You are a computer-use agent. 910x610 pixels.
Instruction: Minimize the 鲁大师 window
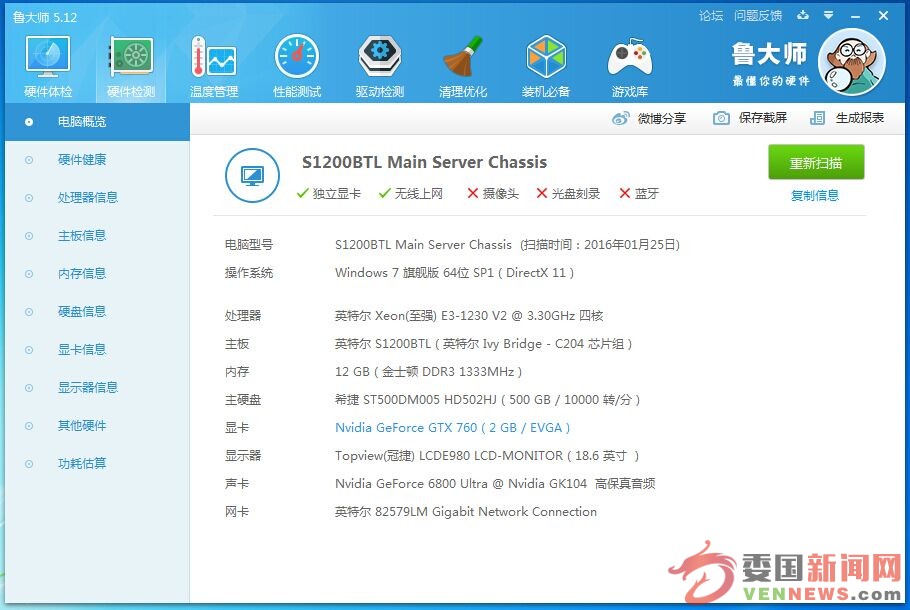(855, 16)
